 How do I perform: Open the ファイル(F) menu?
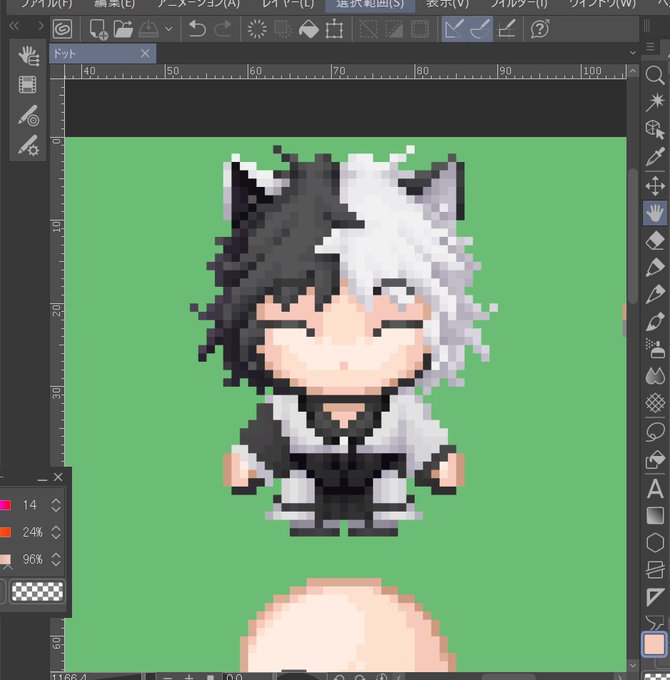coord(46,4)
